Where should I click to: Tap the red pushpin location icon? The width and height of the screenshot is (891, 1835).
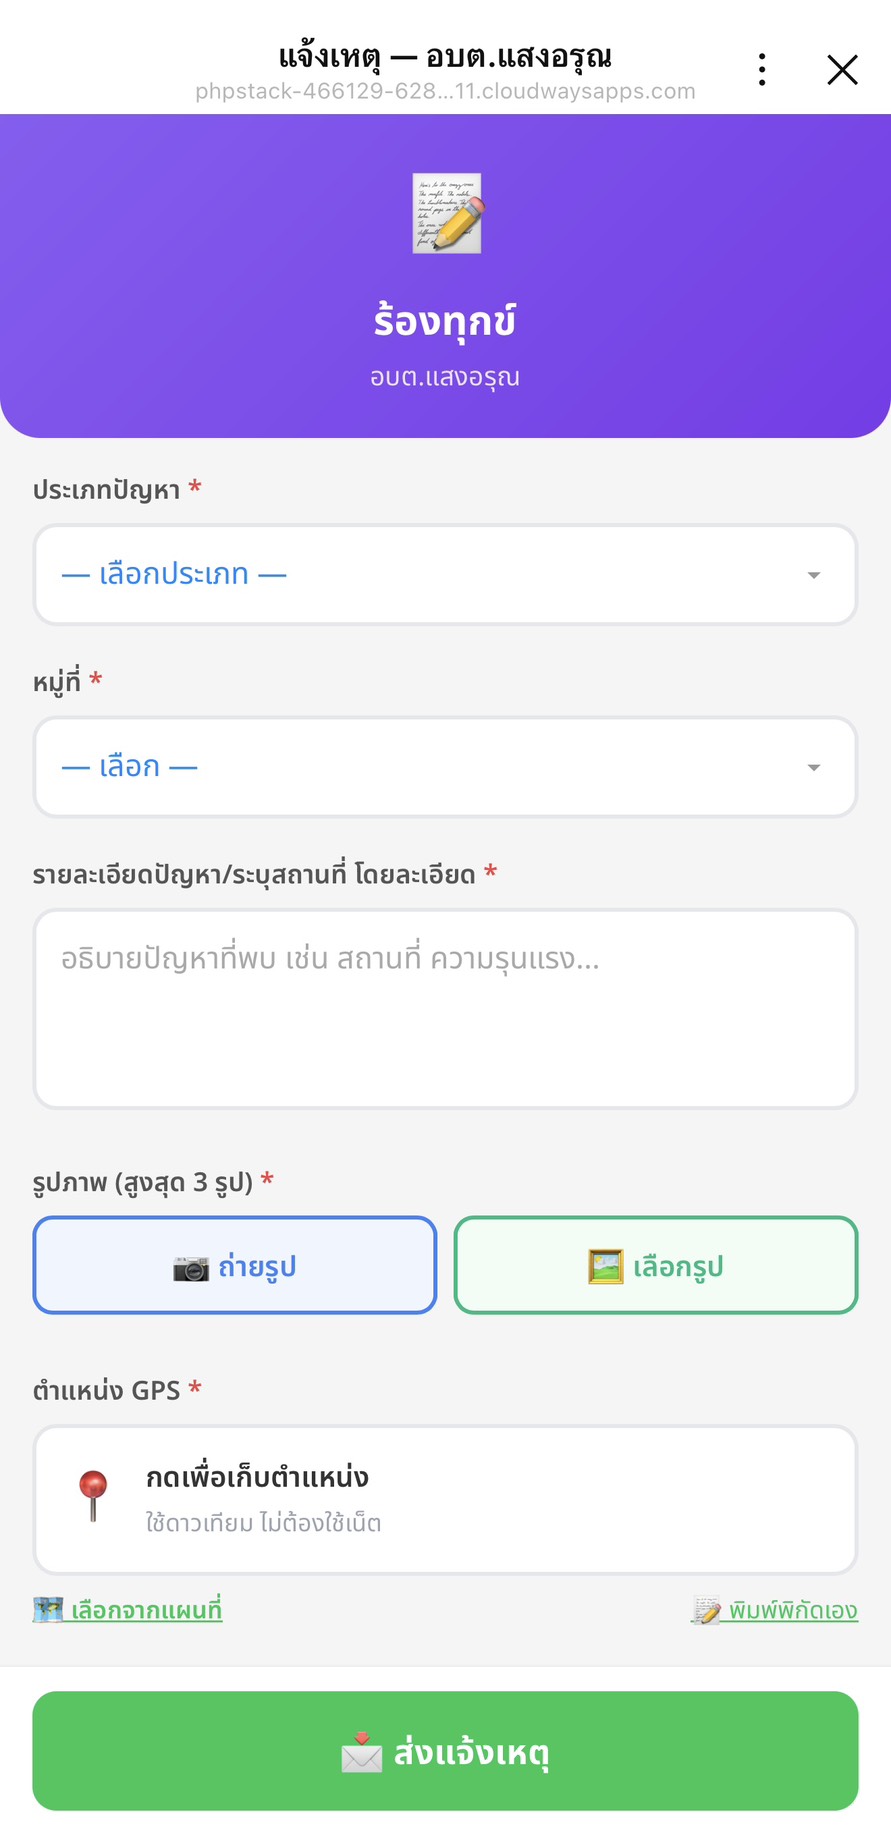coord(93,1496)
